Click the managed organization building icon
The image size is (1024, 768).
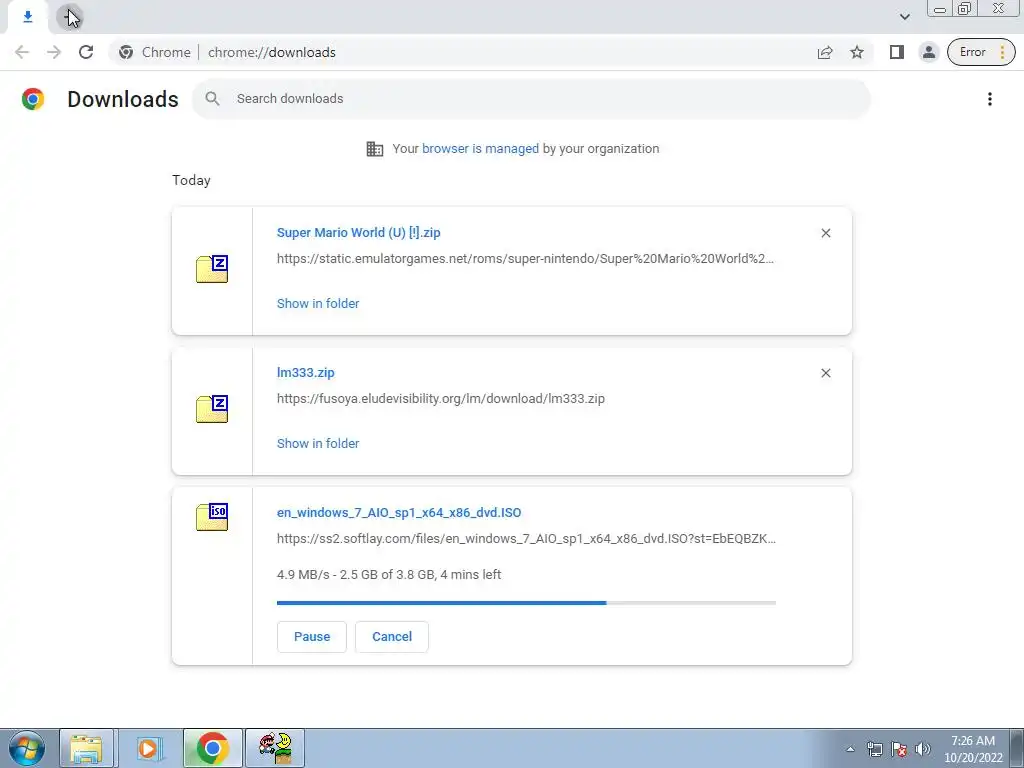pos(374,149)
